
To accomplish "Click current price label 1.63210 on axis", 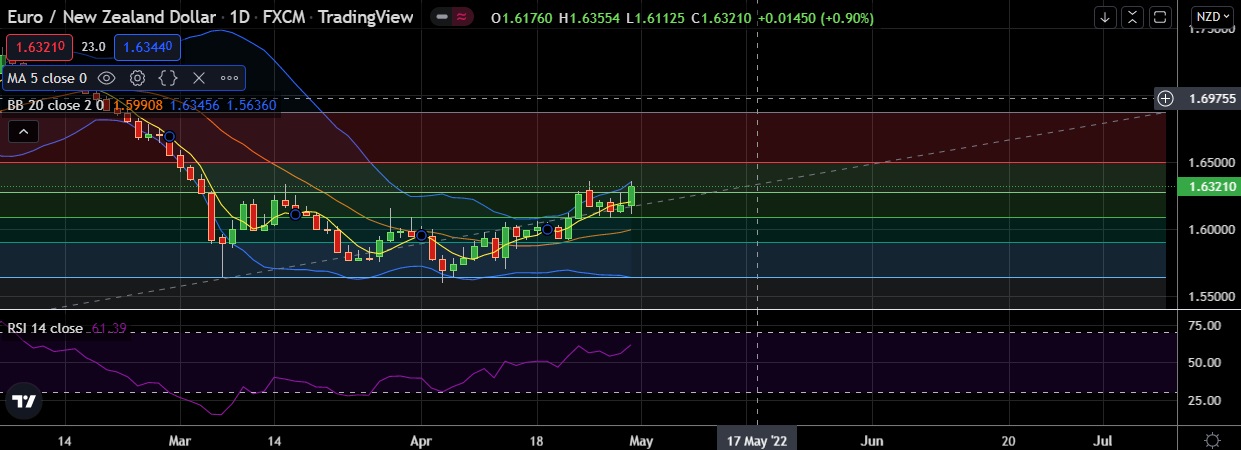I will coord(1208,187).
